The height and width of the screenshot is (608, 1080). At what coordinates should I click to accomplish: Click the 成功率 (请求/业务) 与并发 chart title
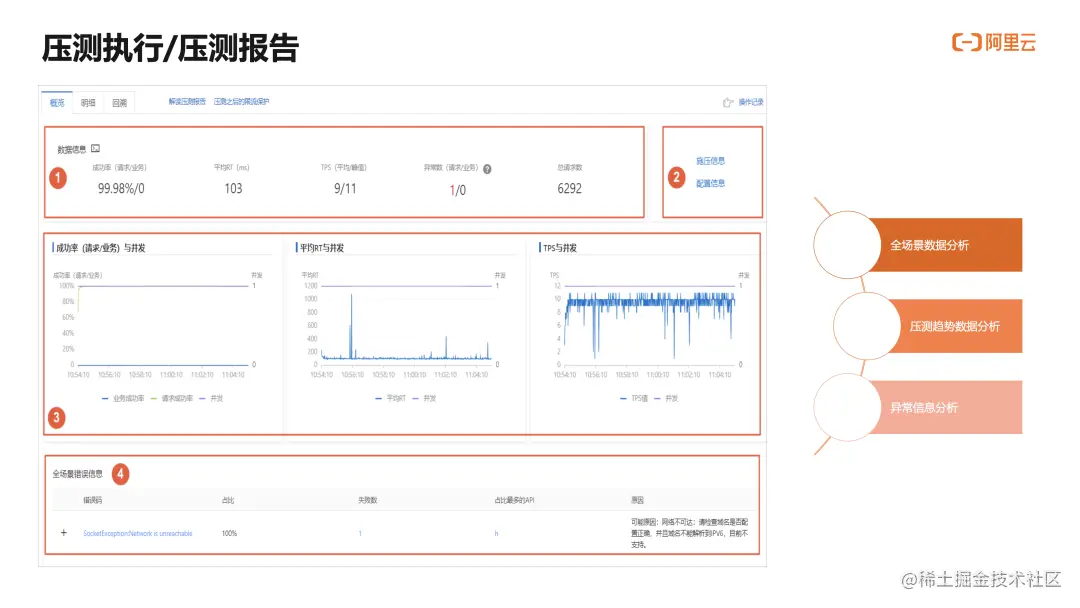pos(101,248)
